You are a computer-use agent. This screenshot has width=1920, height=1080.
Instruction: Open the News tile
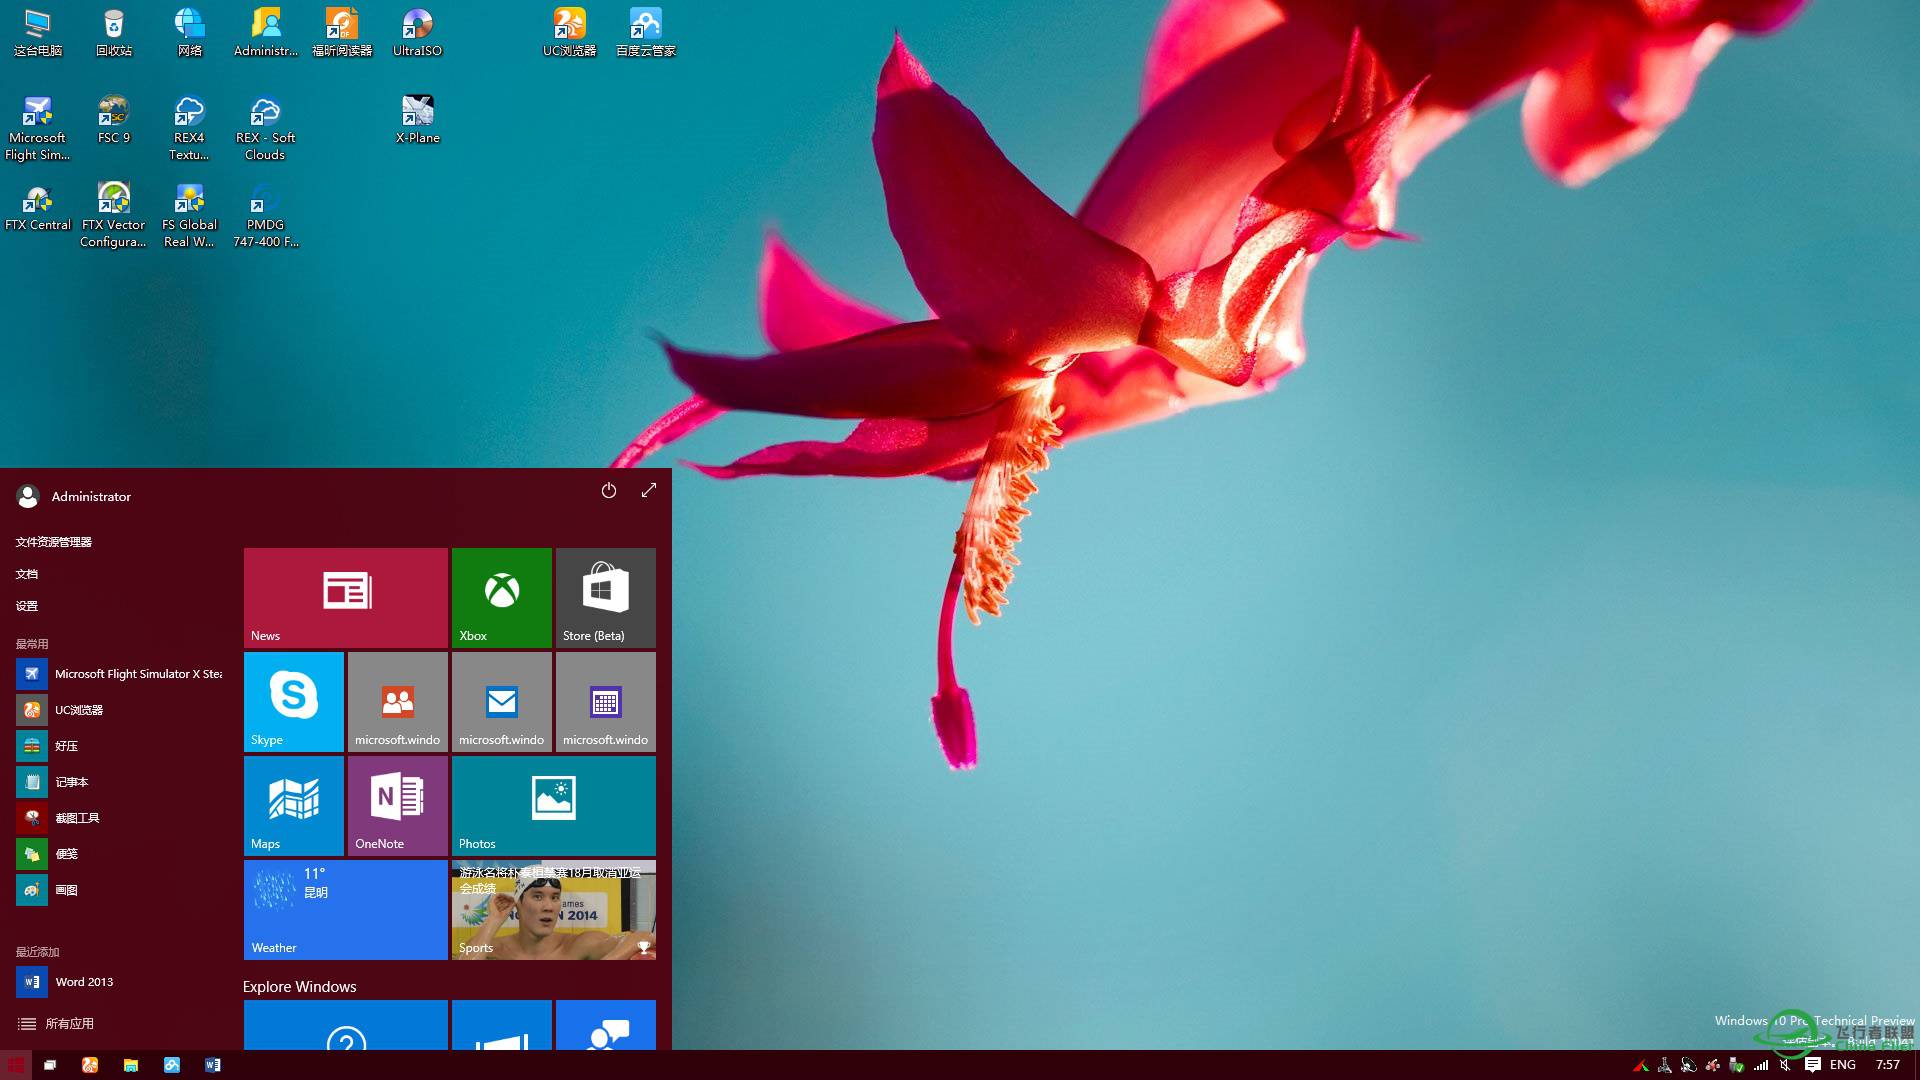coord(346,598)
